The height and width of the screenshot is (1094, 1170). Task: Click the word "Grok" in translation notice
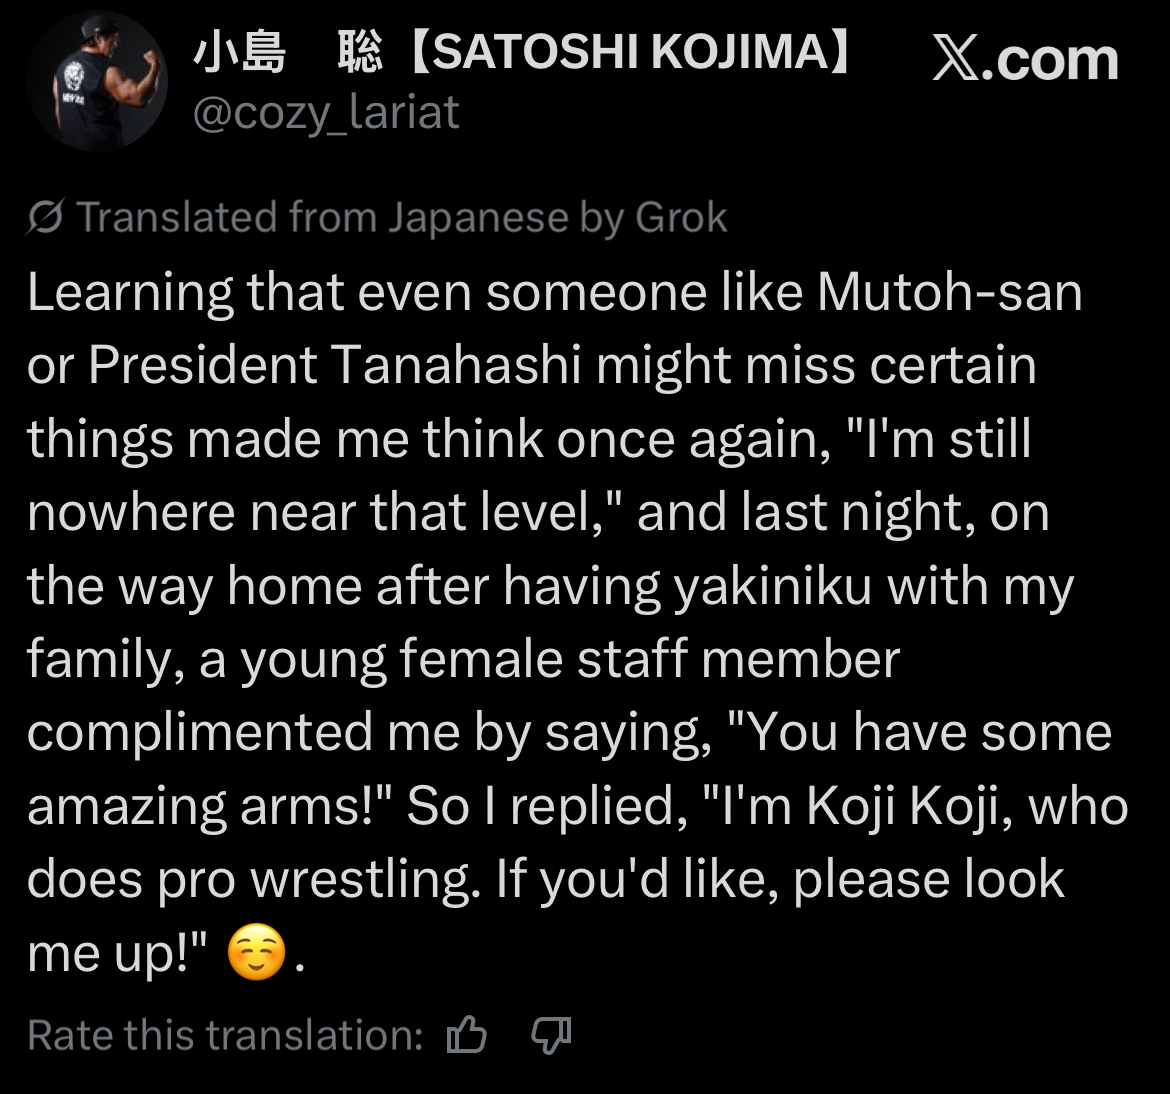681,217
